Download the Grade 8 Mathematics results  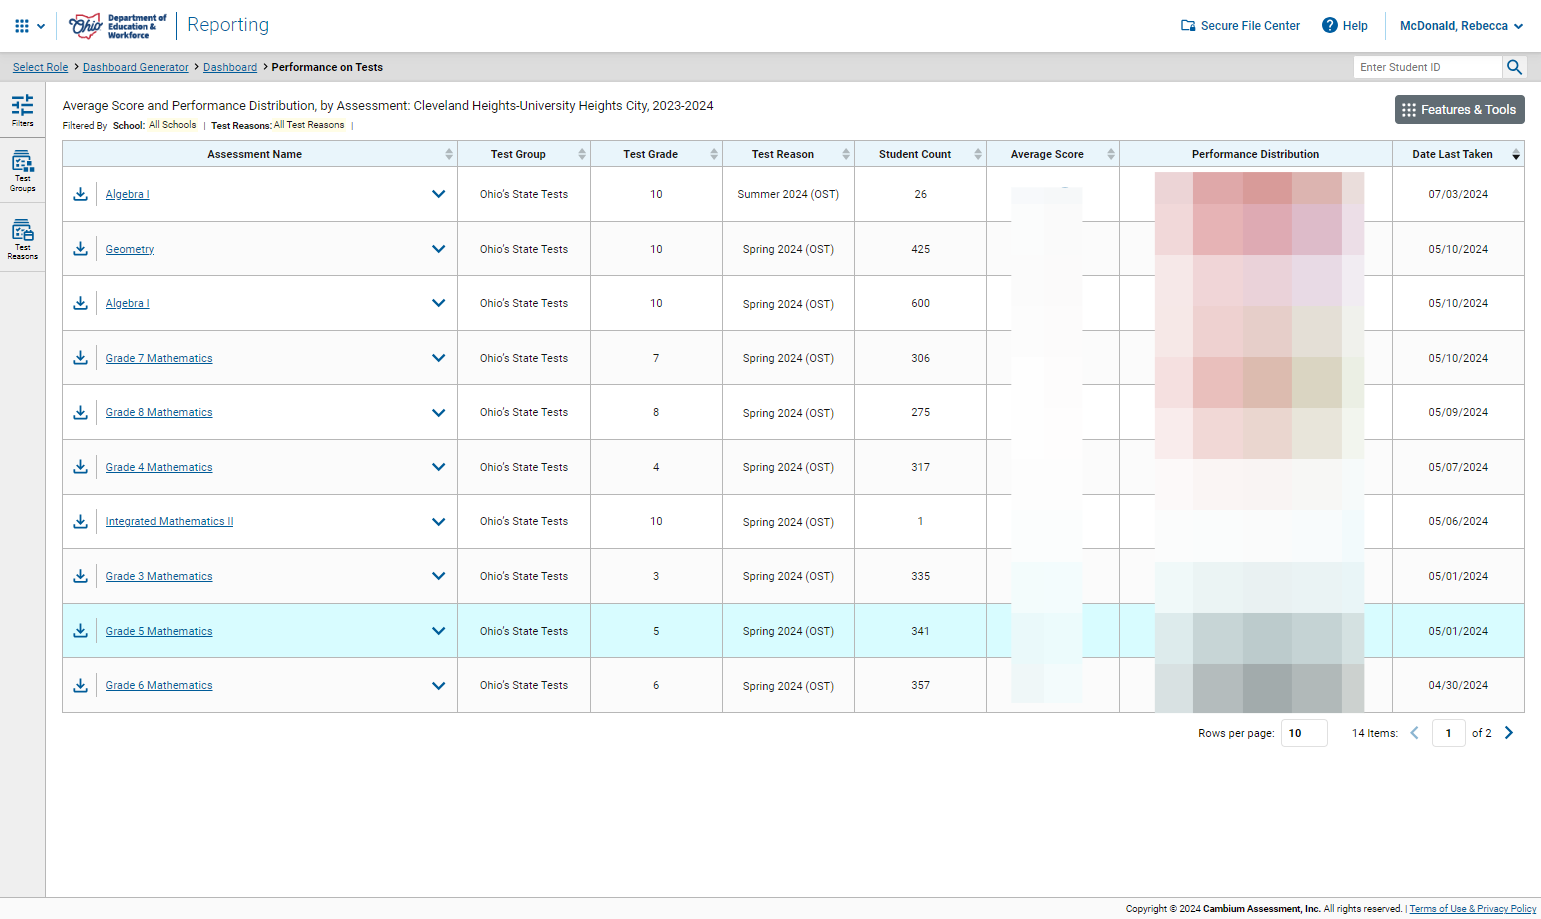81,412
